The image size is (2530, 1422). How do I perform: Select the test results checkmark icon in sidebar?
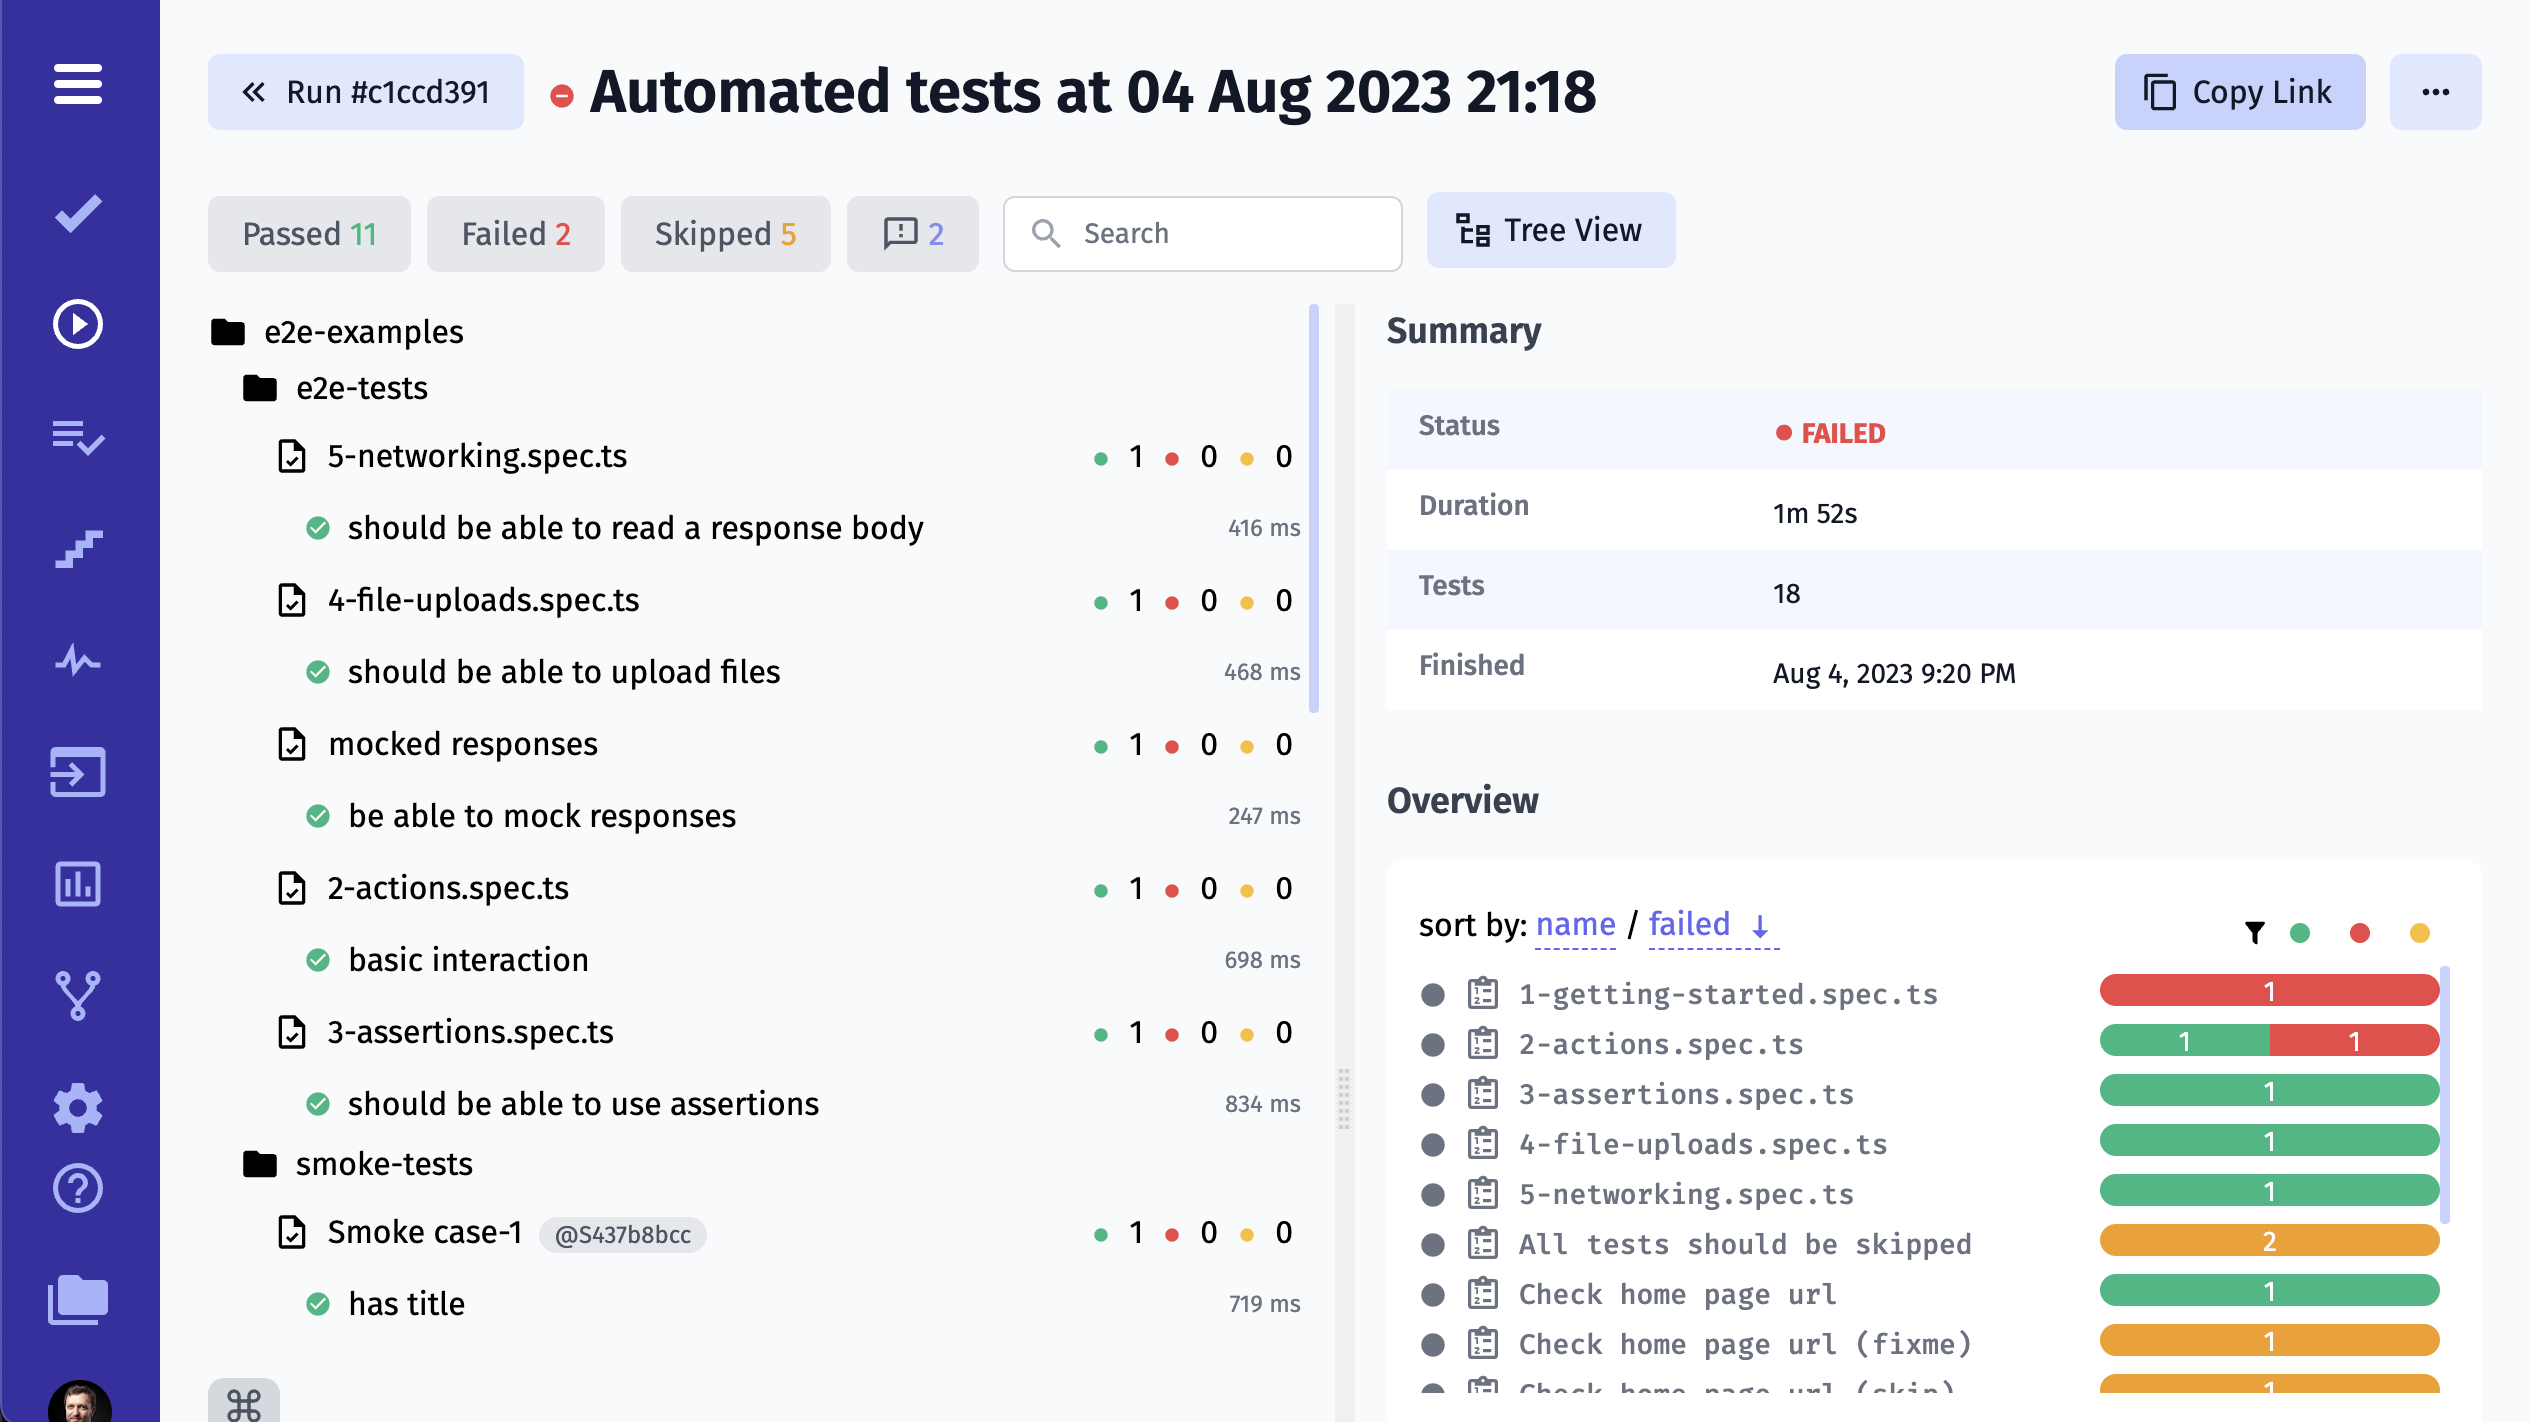77,211
